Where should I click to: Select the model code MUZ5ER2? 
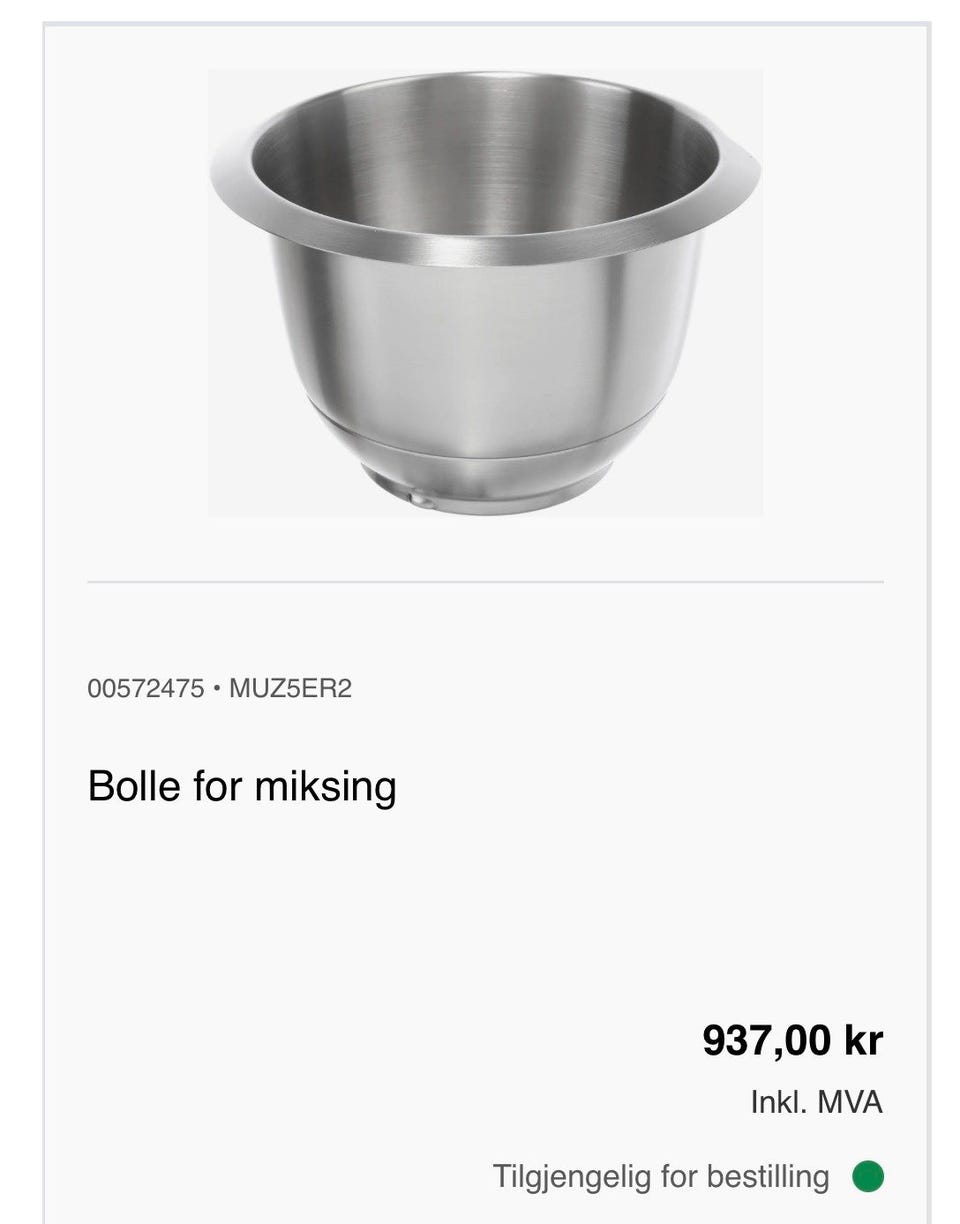point(290,689)
